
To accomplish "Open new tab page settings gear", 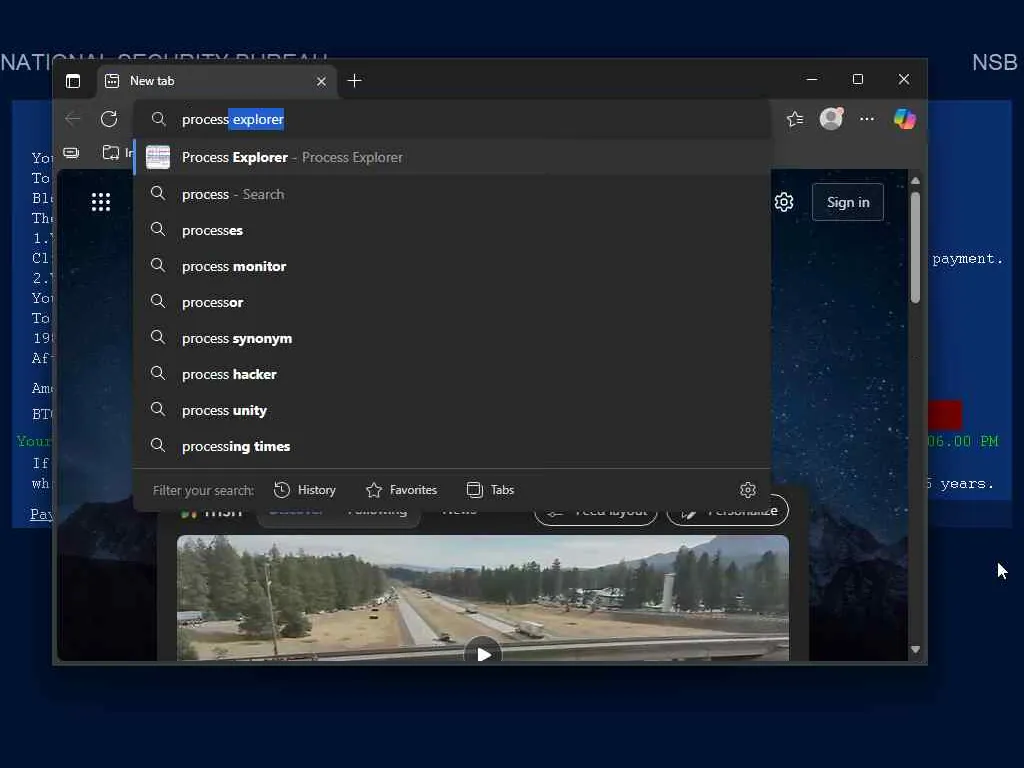I will pos(784,202).
